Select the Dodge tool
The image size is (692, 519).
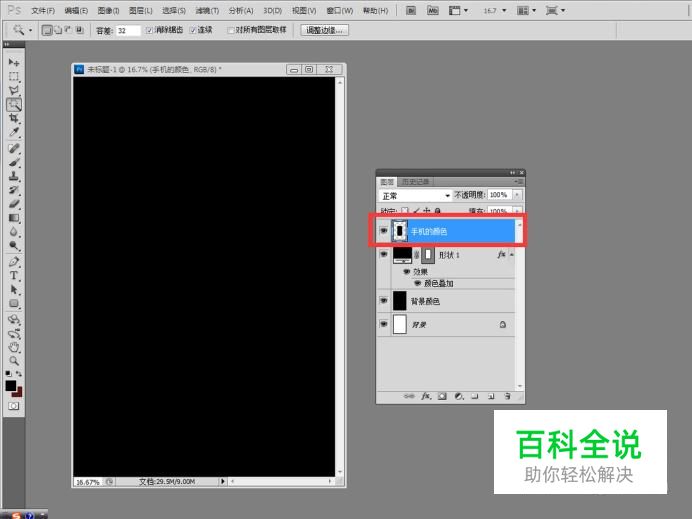(14, 245)
